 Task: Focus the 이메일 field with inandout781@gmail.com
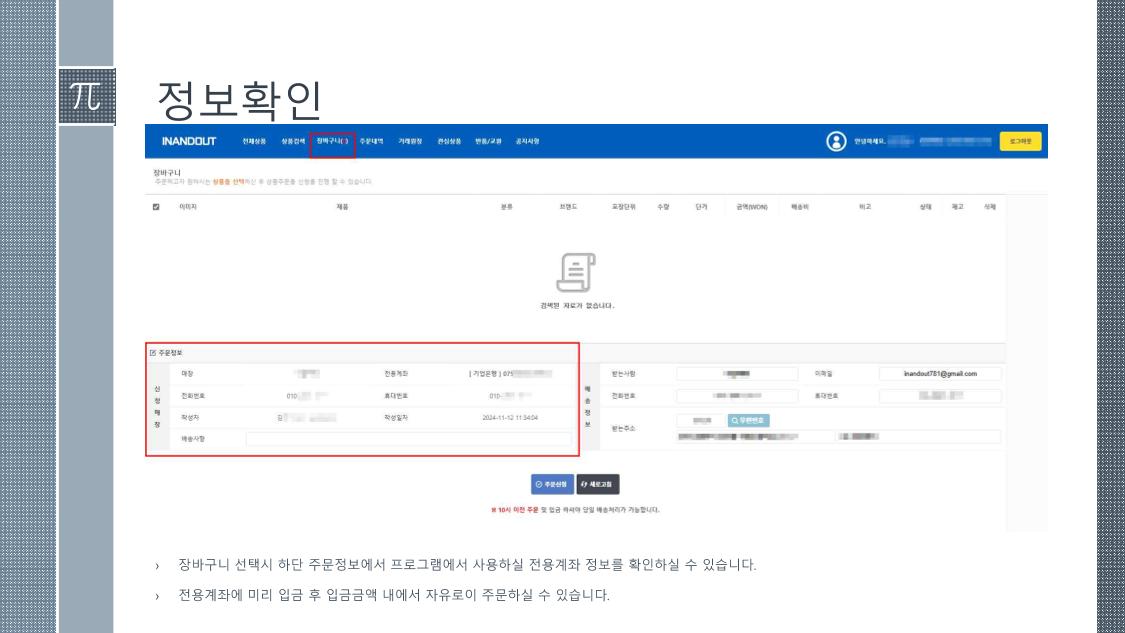(940, 374)
